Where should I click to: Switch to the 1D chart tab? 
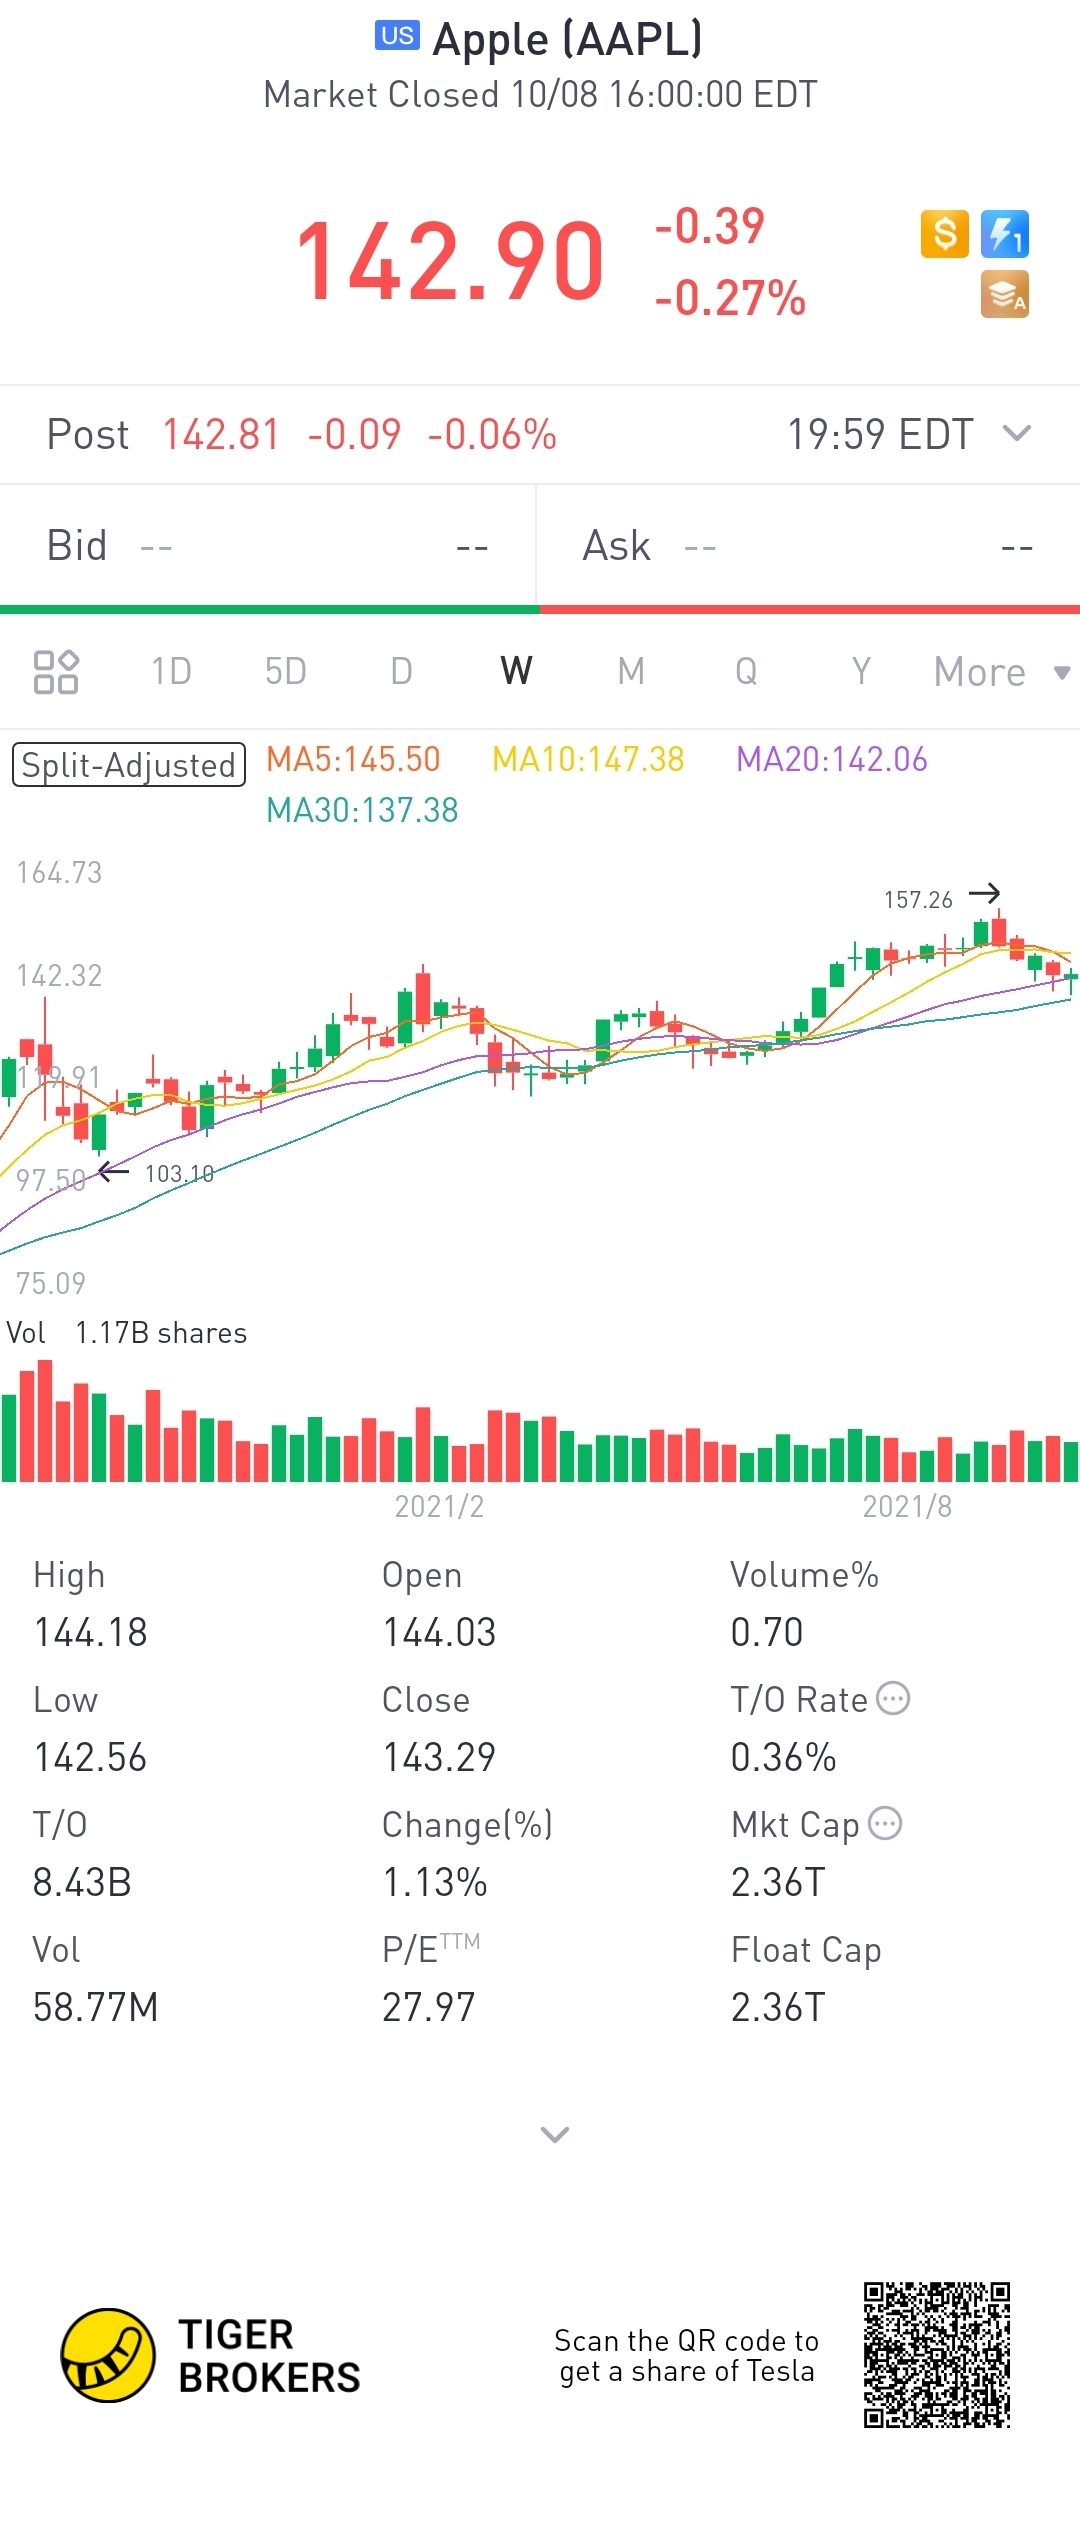coord(171,671)
